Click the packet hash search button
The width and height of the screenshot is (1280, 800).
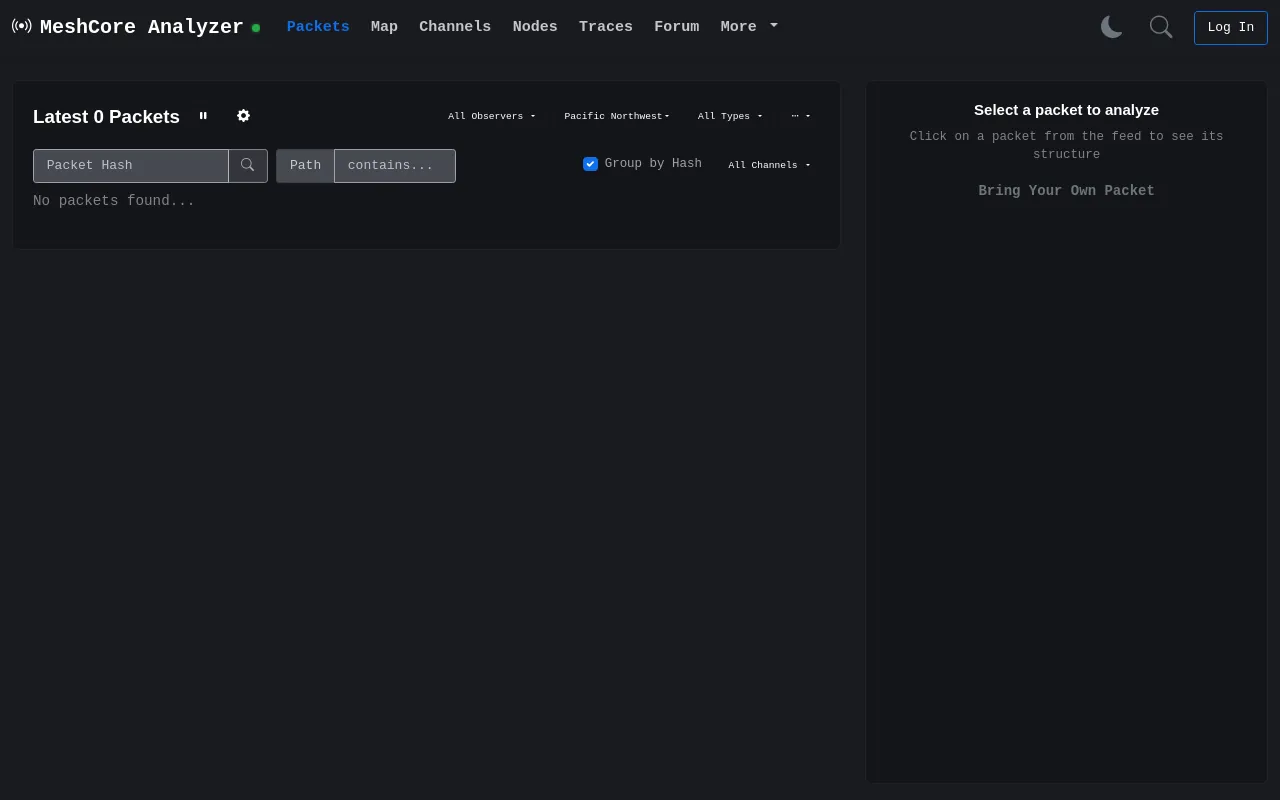248,166
